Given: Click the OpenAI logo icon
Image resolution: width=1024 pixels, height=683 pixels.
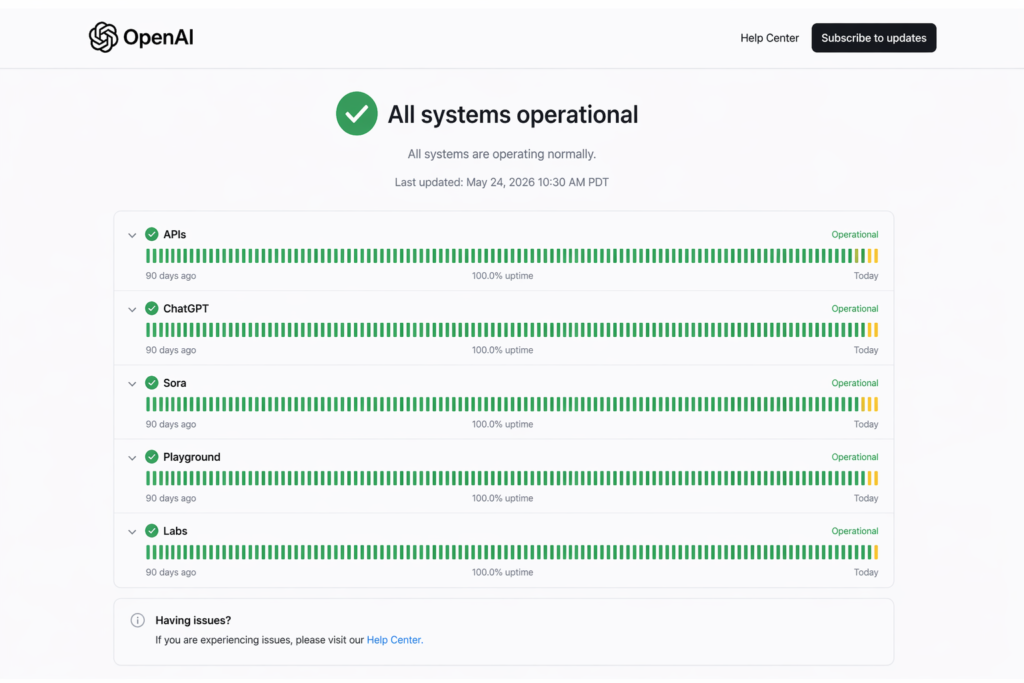Looking at the screenshot, I should click(103, 38).
